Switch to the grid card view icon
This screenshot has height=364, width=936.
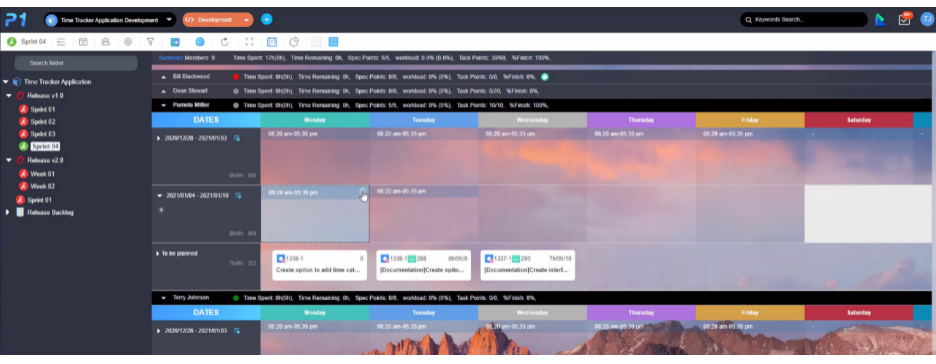(x=334, y=42)
